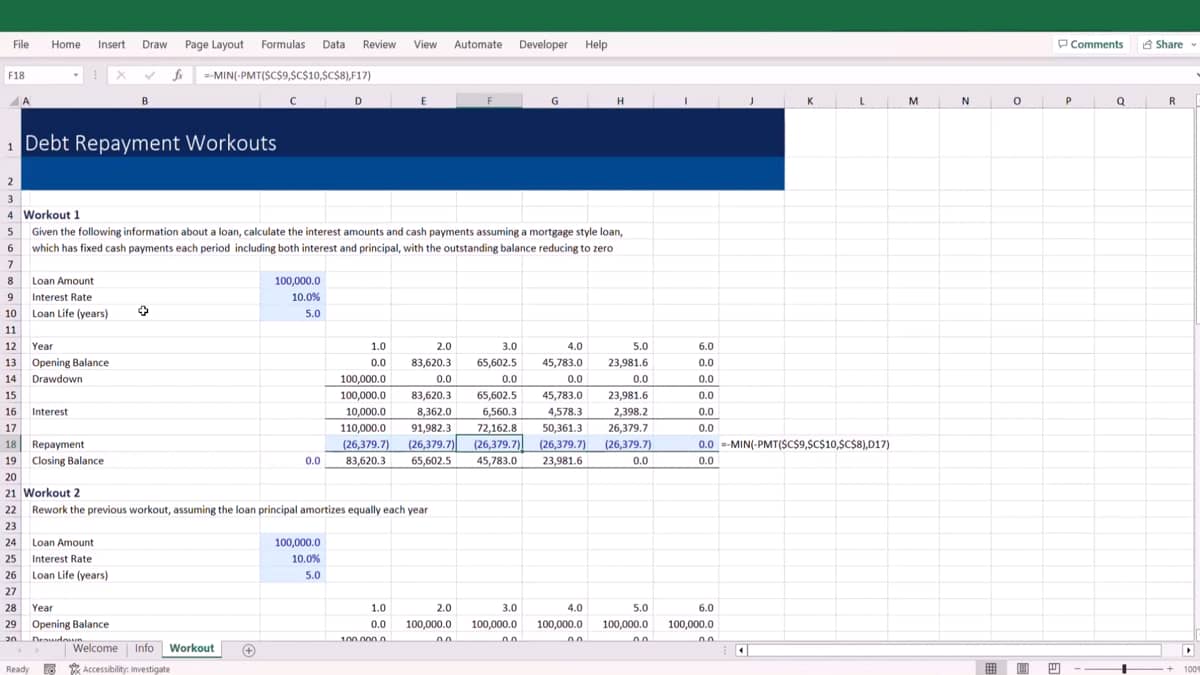
Task: Click Workout 1 Interest Rate value 10.0%
Action: pos(292,297)
